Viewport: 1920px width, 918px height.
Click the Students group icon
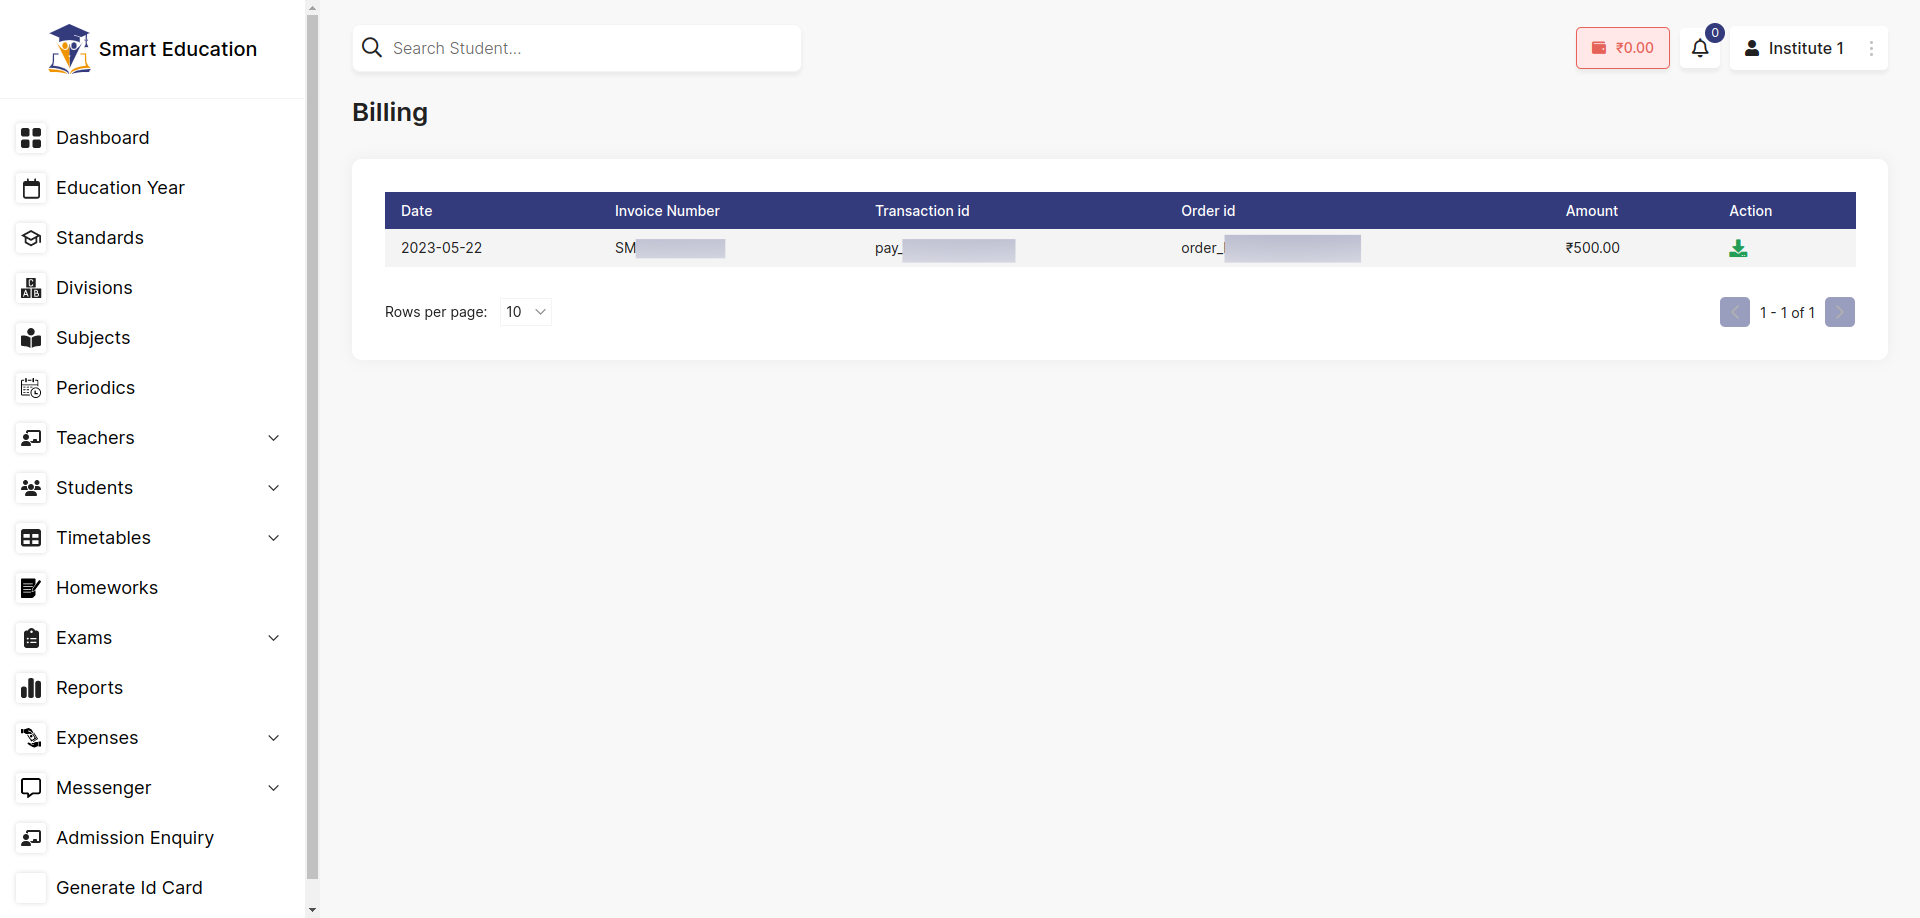(x=31, y=488)
